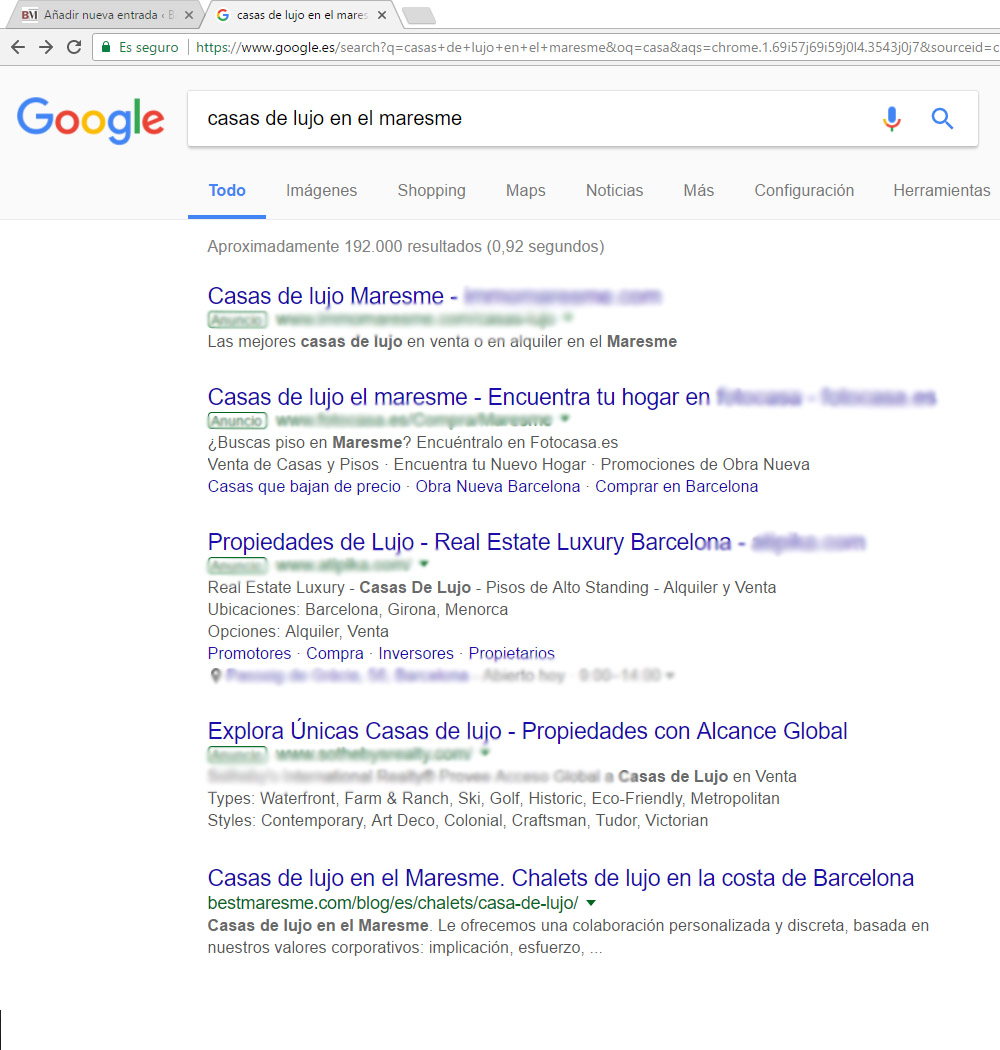The width and height of the screenshot is (1000, 1050).
Task: Open 'Explora Únicas Casas de lujo' result
Action: pos(527,731)
